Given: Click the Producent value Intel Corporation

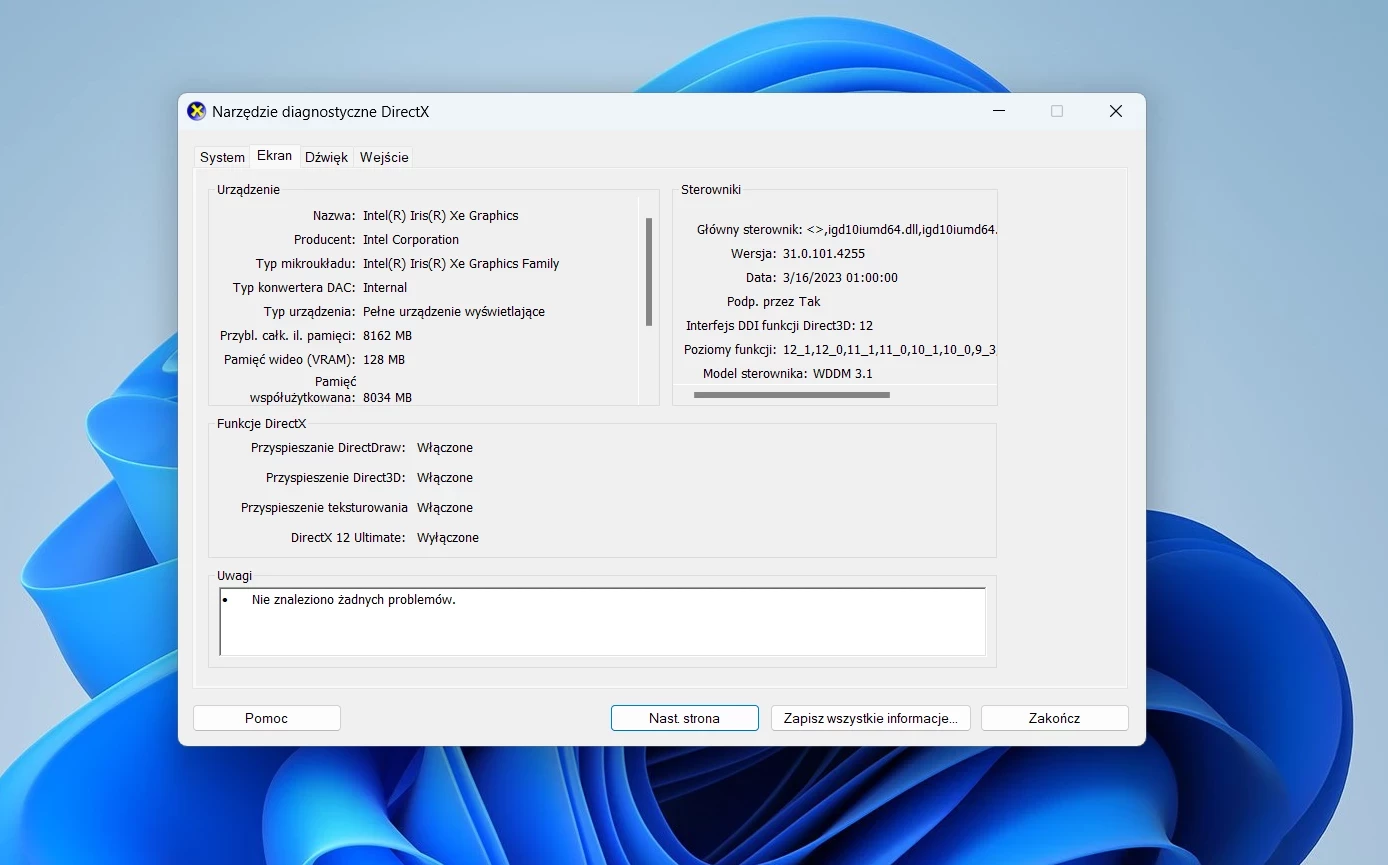Looking at the screenshot, I should (x=411, y=239).
